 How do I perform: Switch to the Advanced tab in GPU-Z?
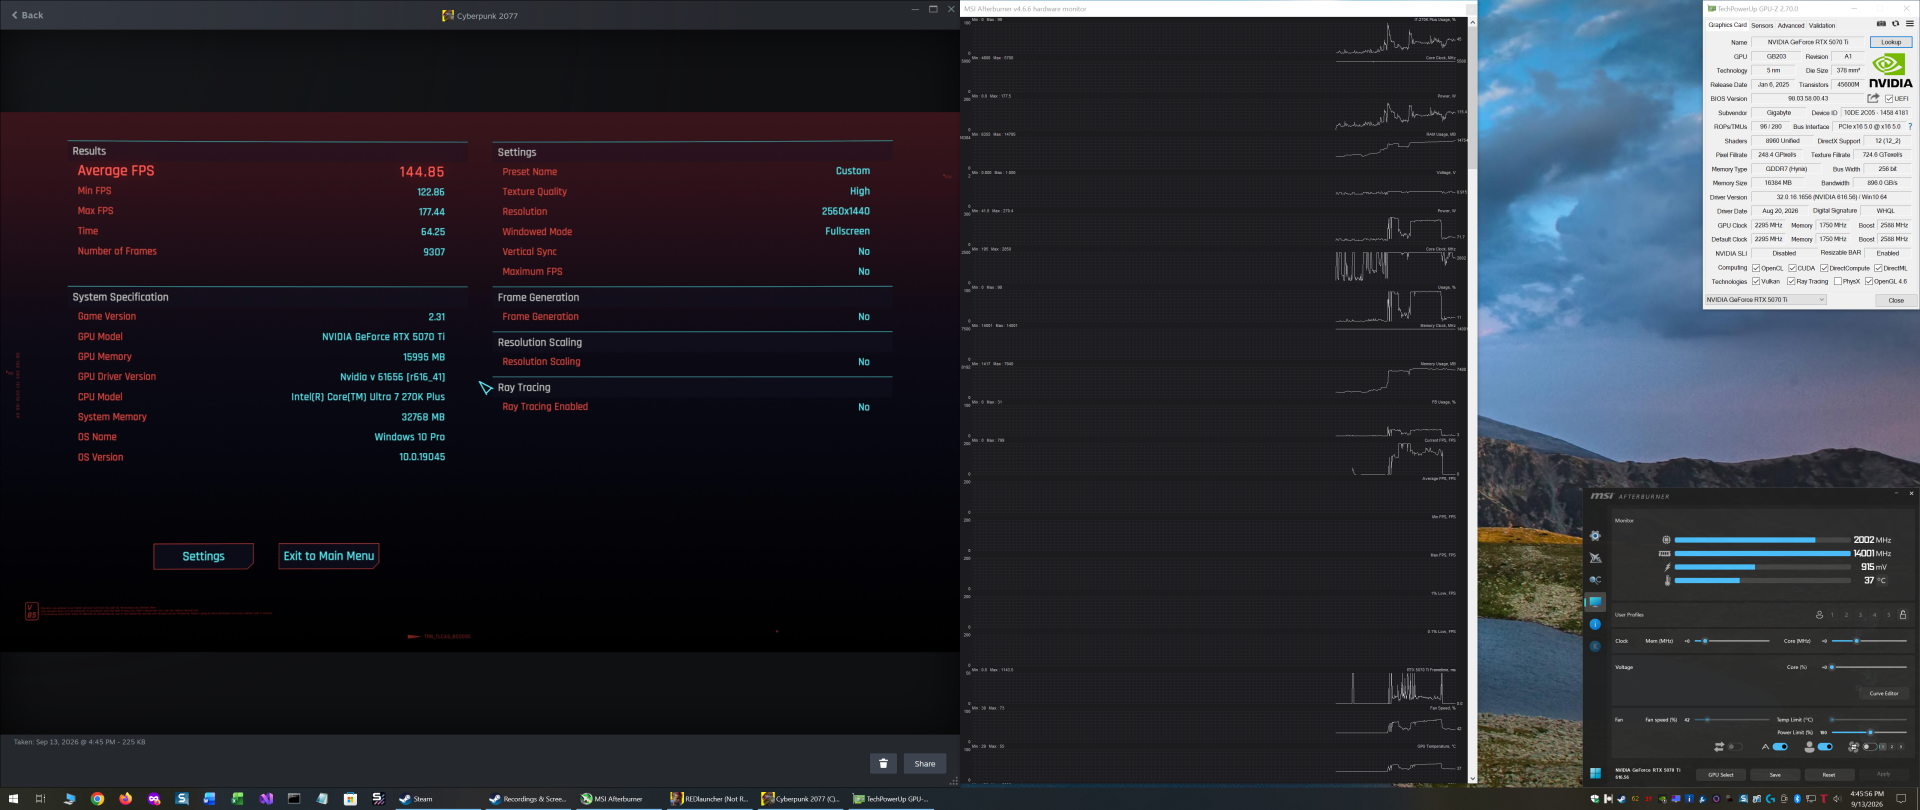[1791, 26]
